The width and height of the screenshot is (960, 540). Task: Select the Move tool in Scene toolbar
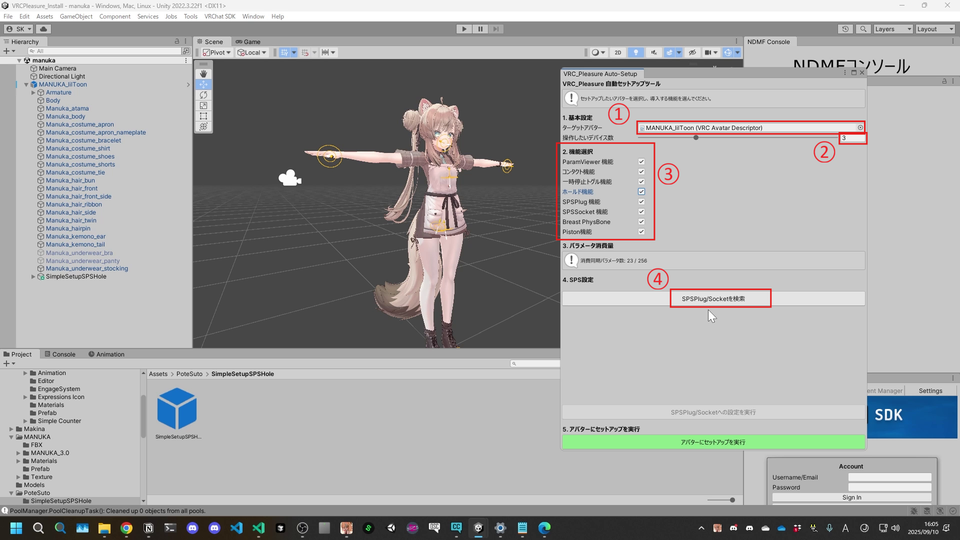pyautogui.click(x=203, y=84)
